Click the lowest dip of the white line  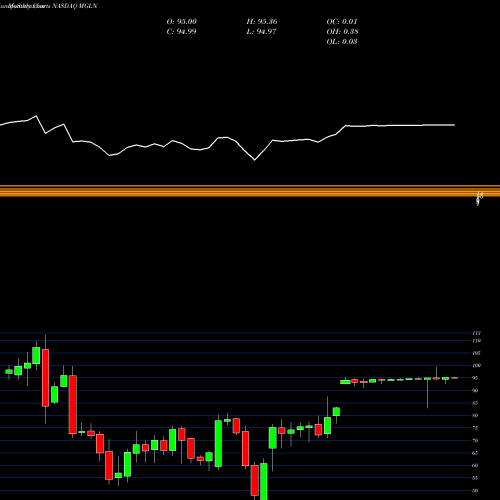(255, 160)
